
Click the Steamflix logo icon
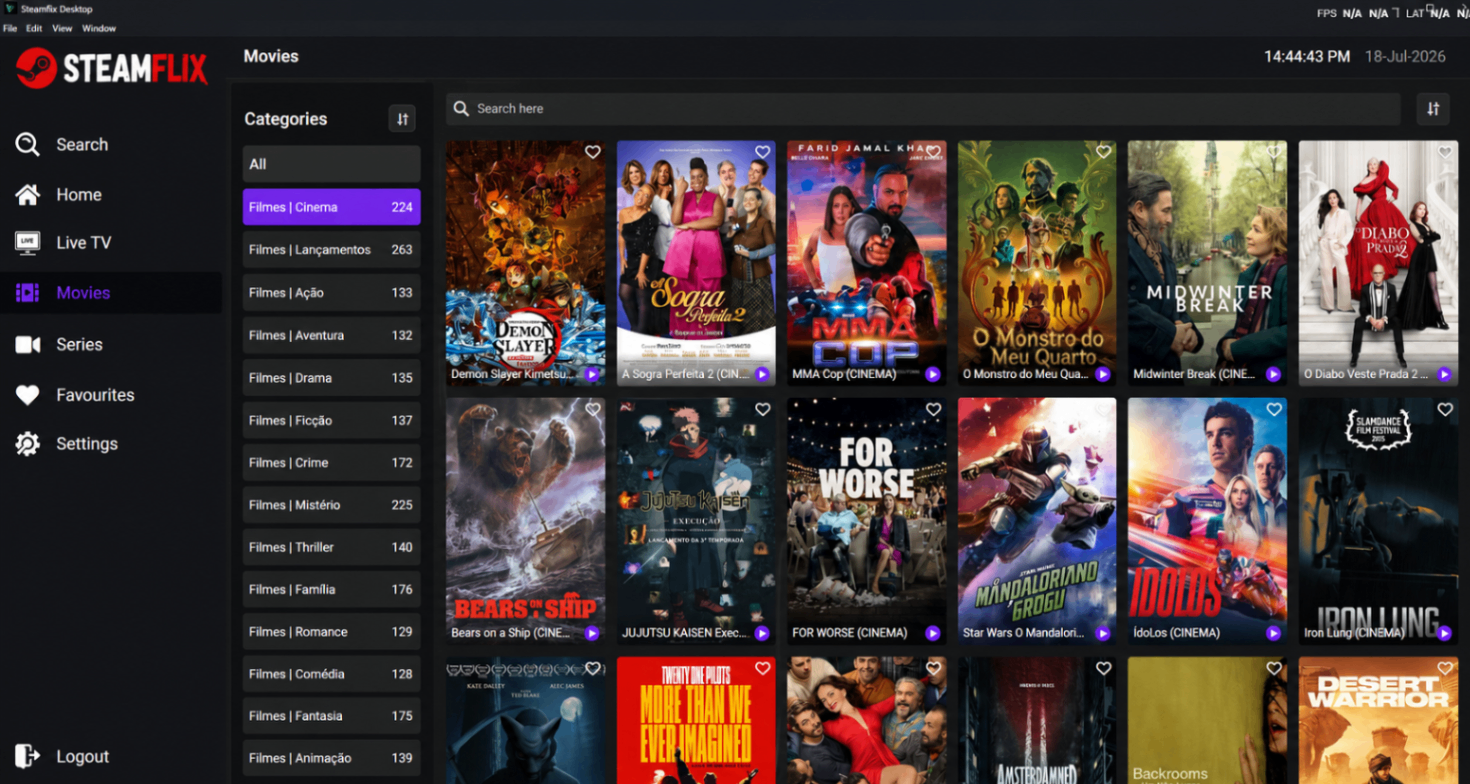36,68
